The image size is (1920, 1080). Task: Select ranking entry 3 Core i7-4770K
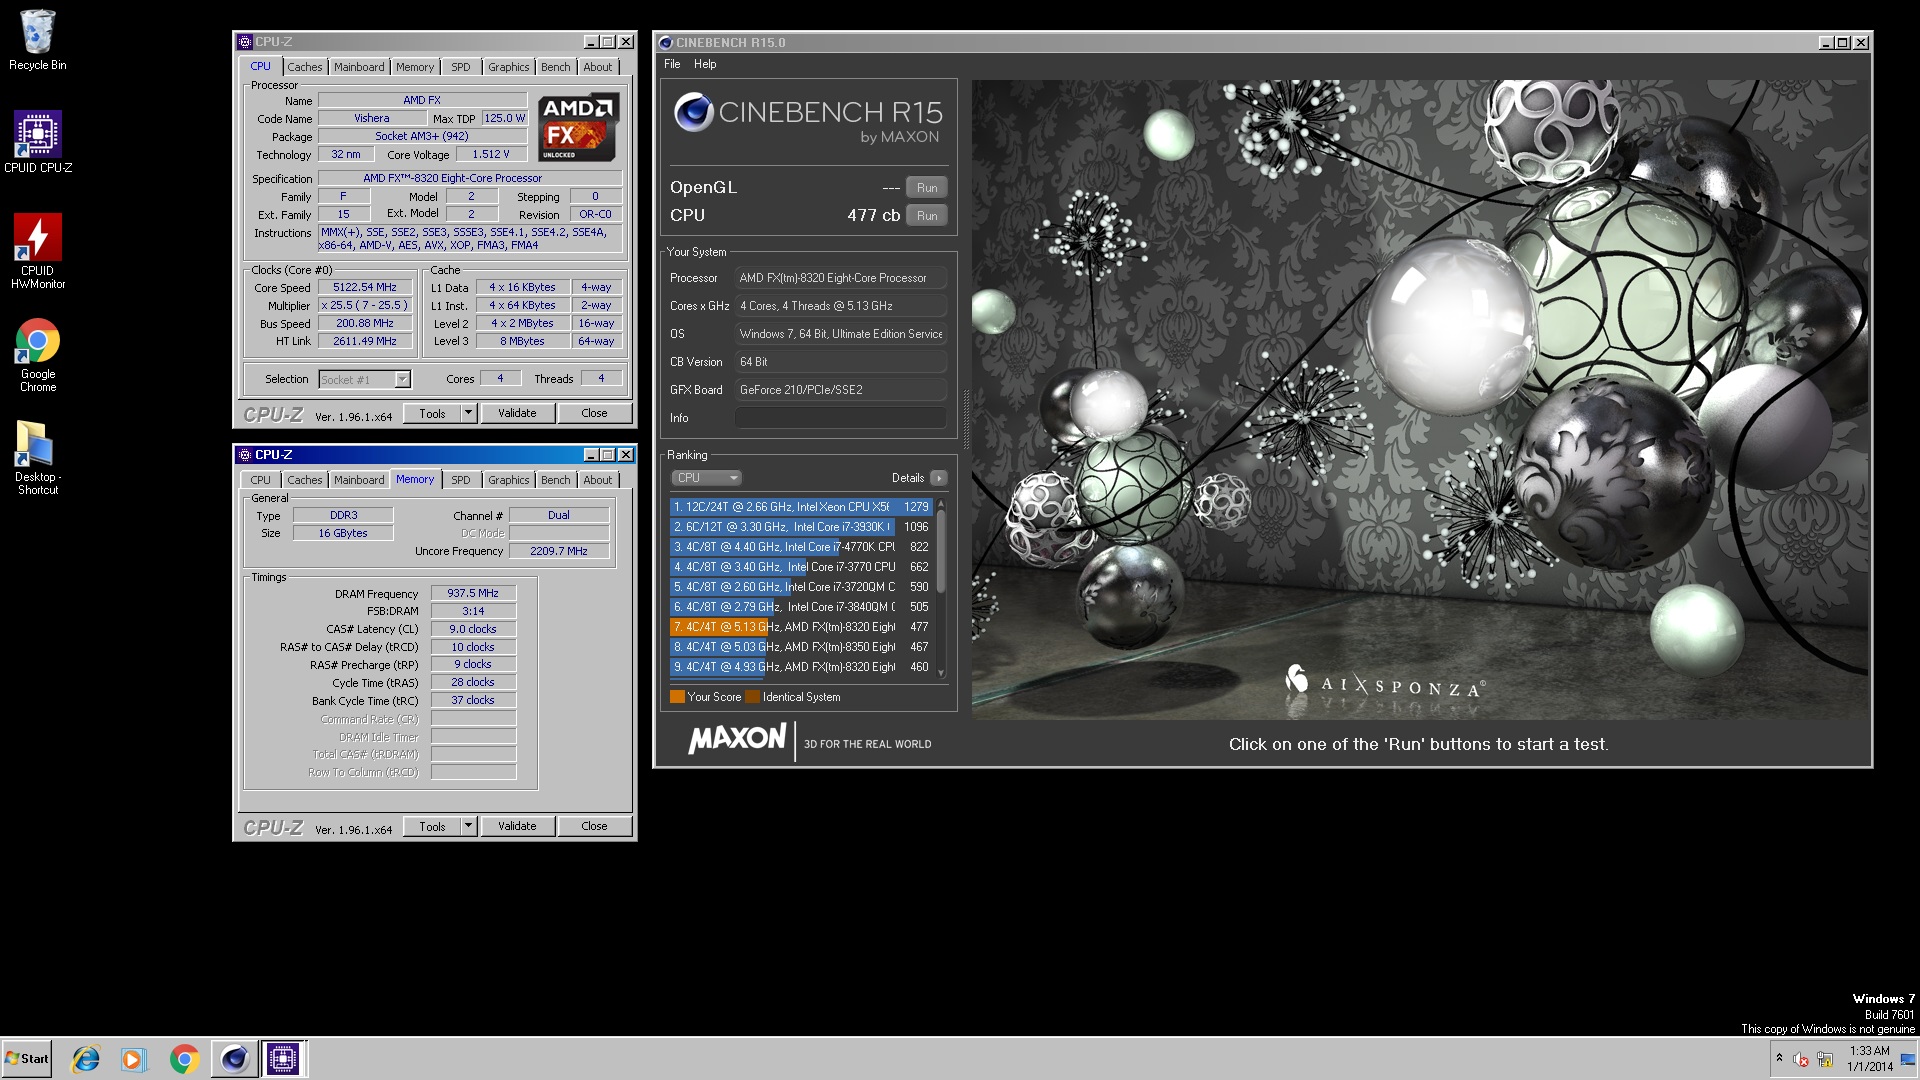(801, 547)
